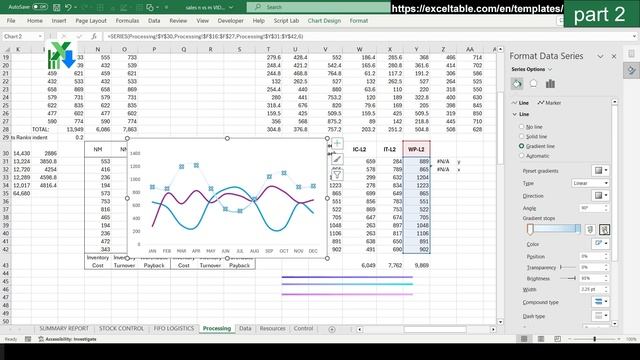Click the New sheet plus icon

(332, 329)
